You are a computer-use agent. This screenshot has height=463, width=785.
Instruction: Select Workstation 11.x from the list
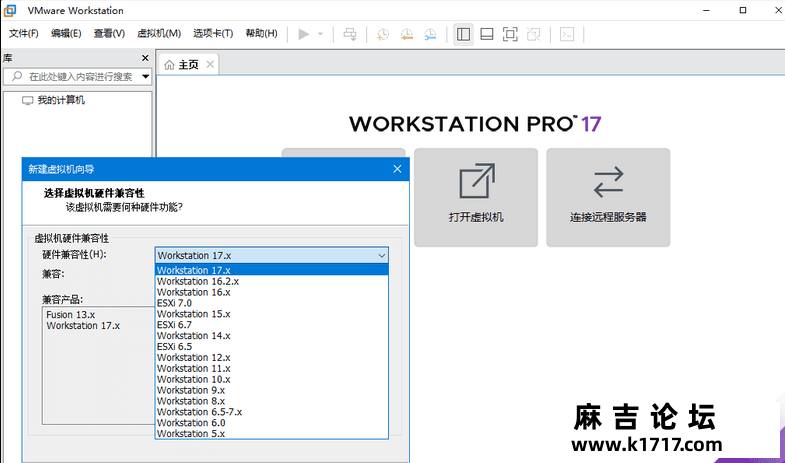pos(272,368)
